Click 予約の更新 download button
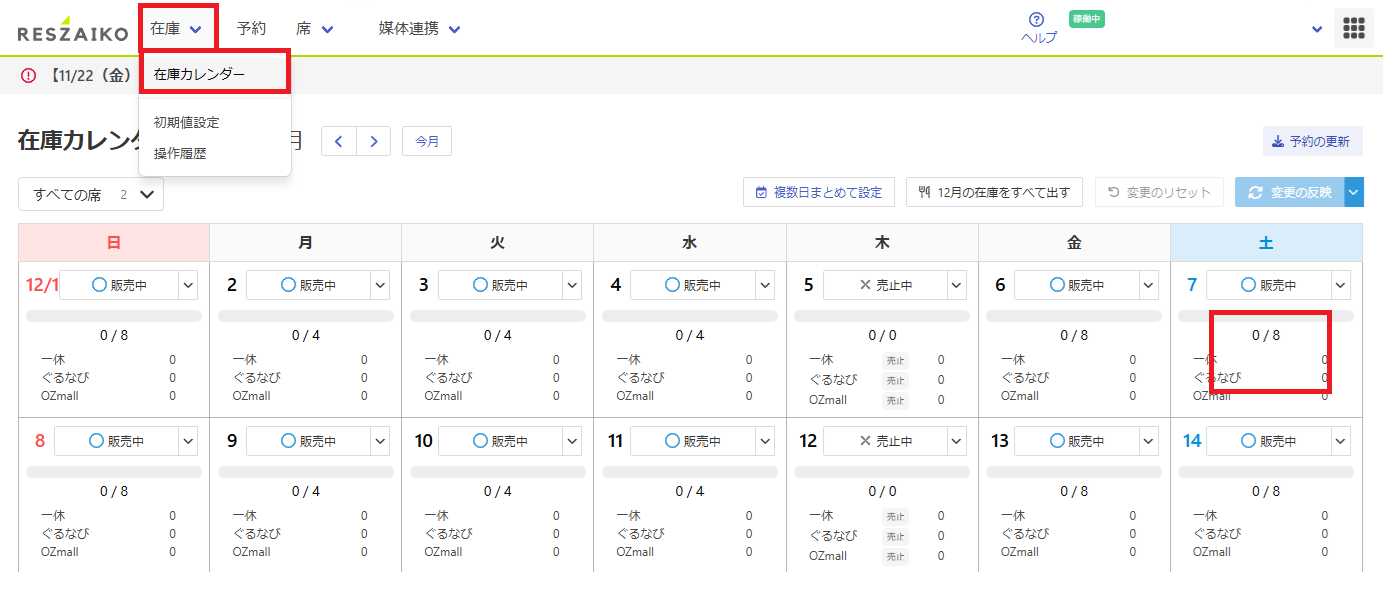 click(1312, 142)
